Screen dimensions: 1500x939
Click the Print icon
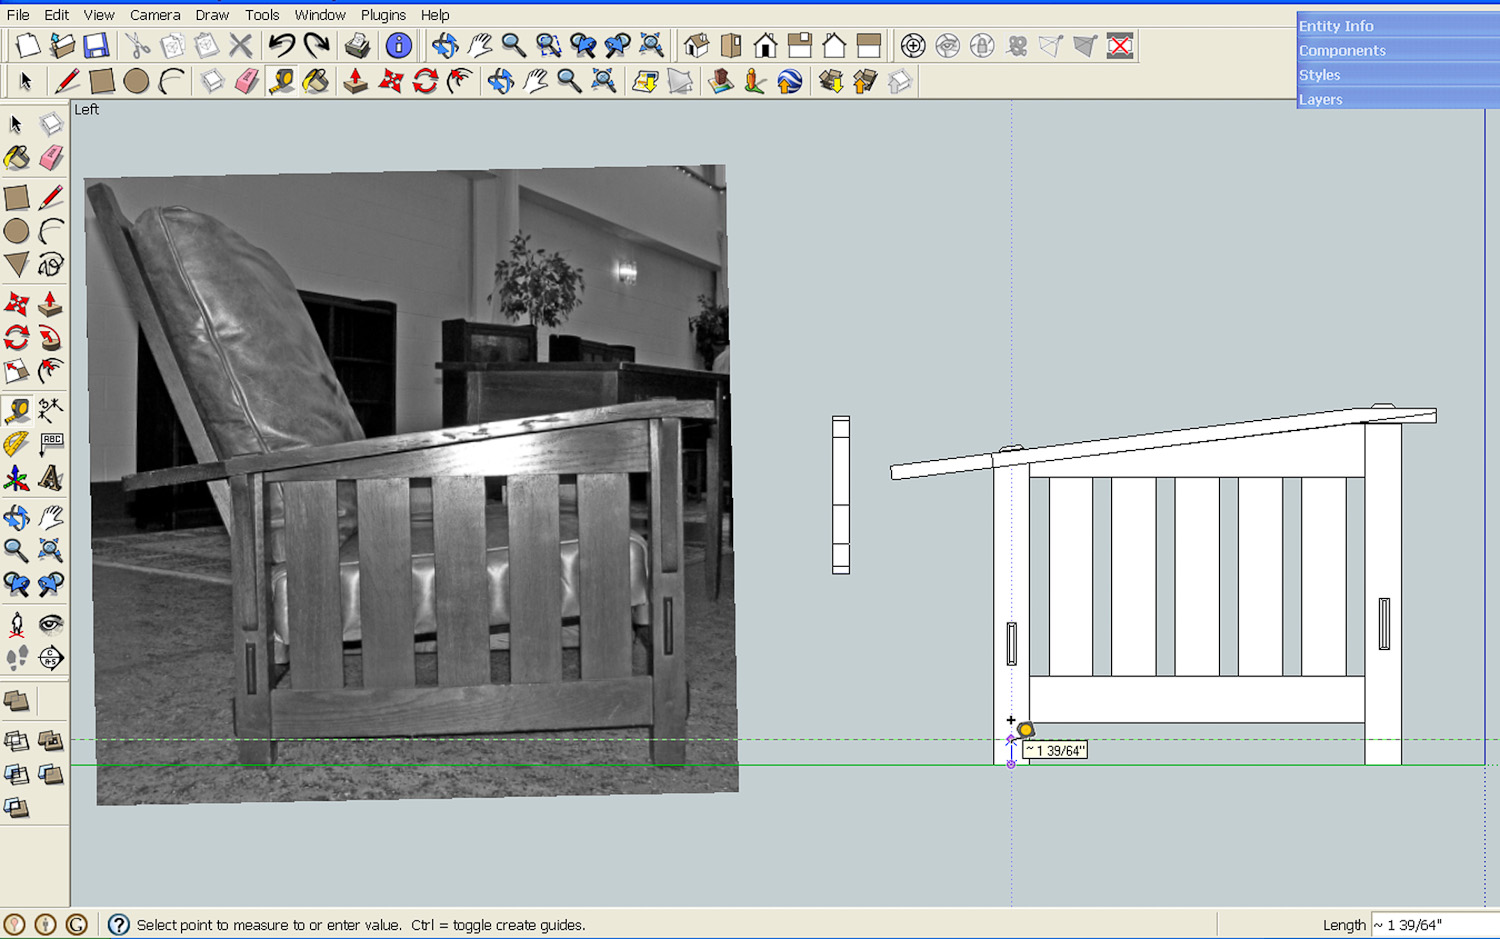(357, 46)
